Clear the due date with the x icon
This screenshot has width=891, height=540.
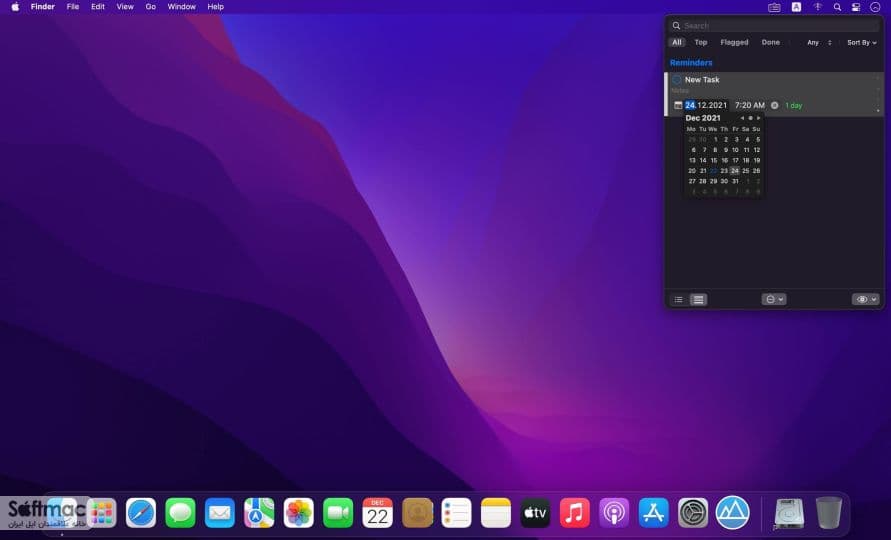point(775,105)
